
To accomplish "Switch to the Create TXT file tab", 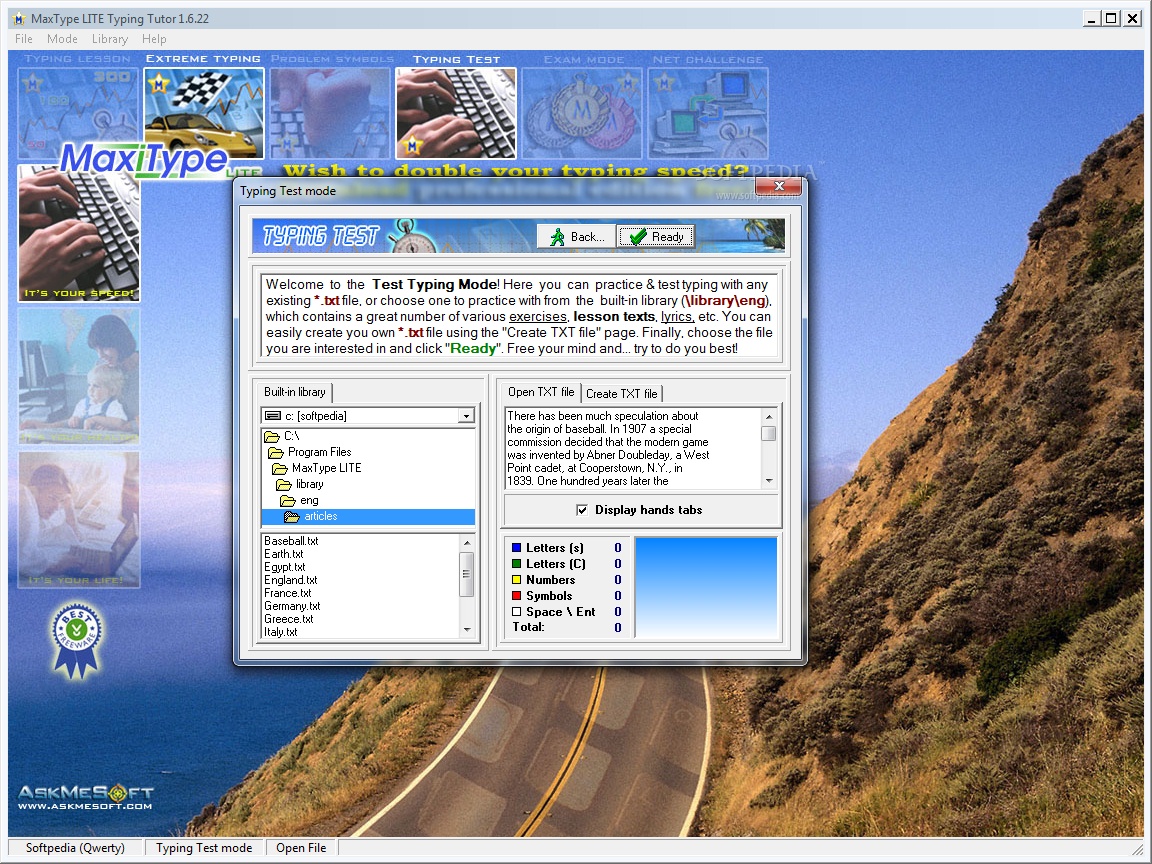I will [x=622, y=393].
